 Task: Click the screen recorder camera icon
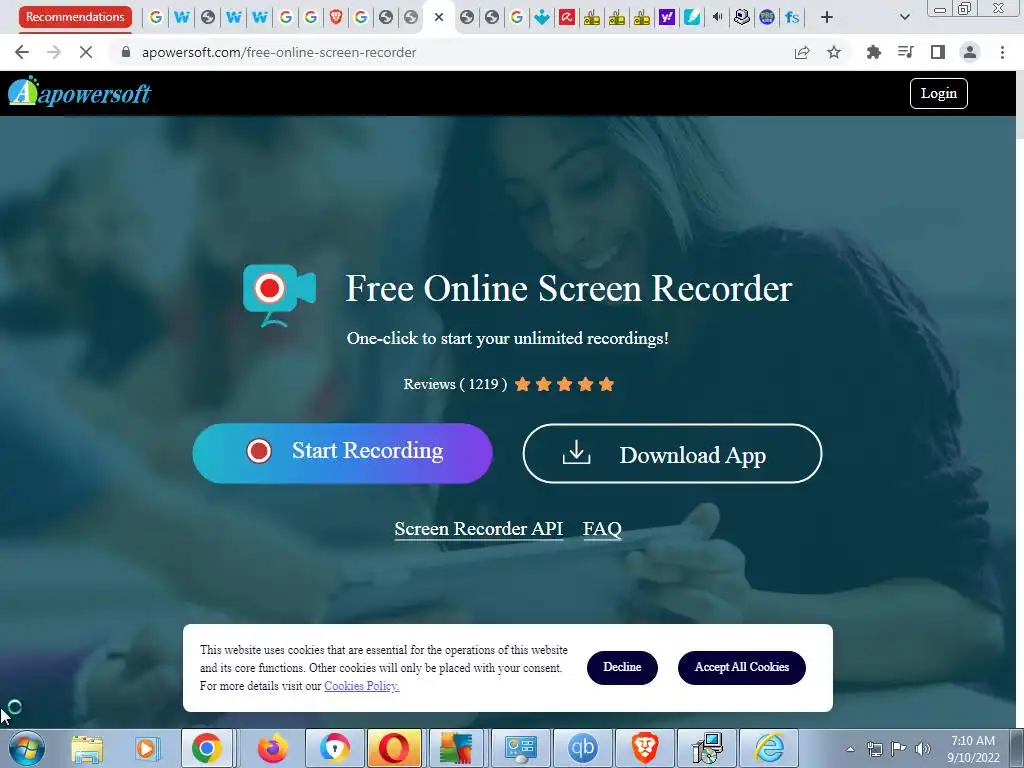[x=280, y=295]
